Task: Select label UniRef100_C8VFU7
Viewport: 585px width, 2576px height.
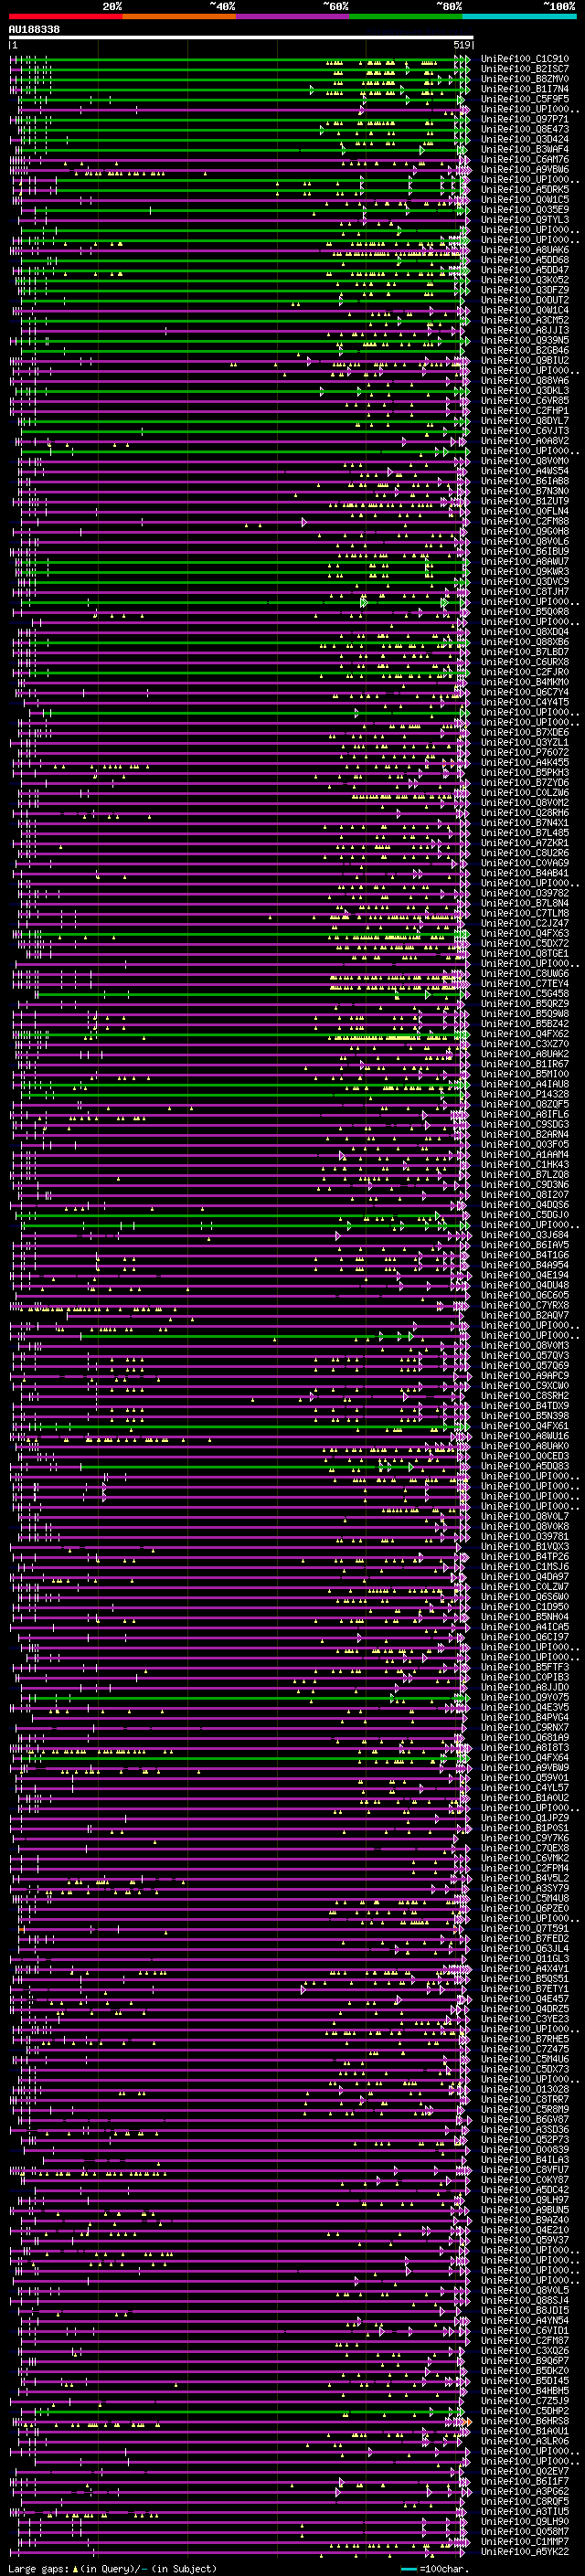Action: click(525, 2170)
